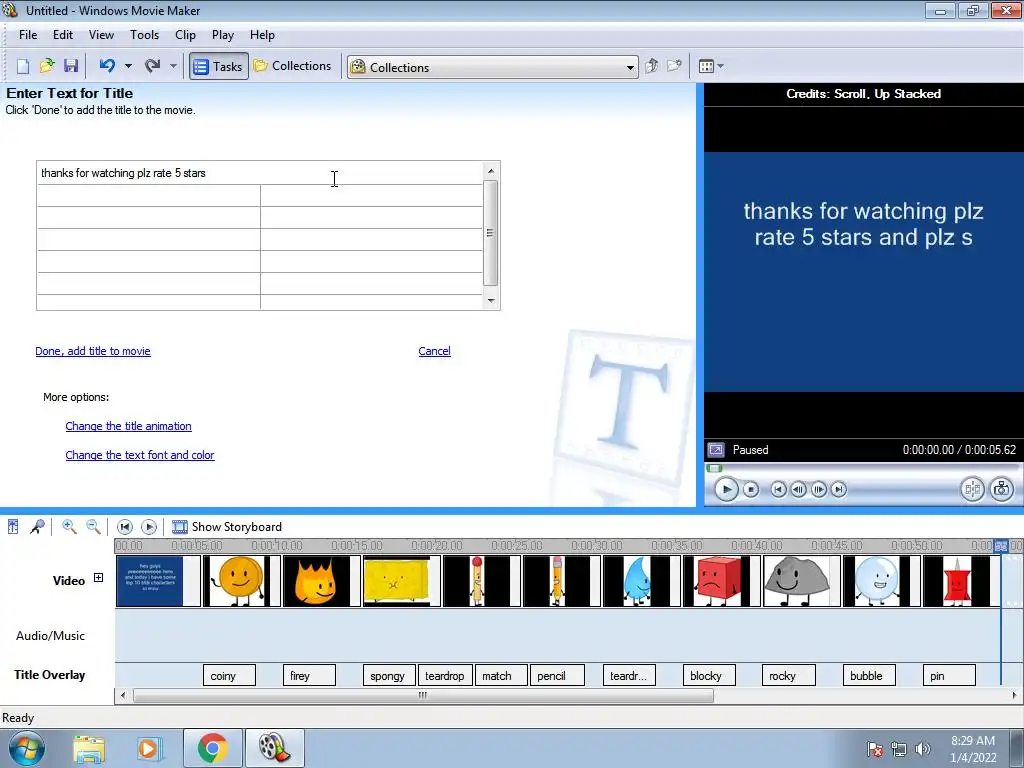Open the Play menu
Image resolution: width=1024 pixels, height=768 pixels.
coord(223,35)
